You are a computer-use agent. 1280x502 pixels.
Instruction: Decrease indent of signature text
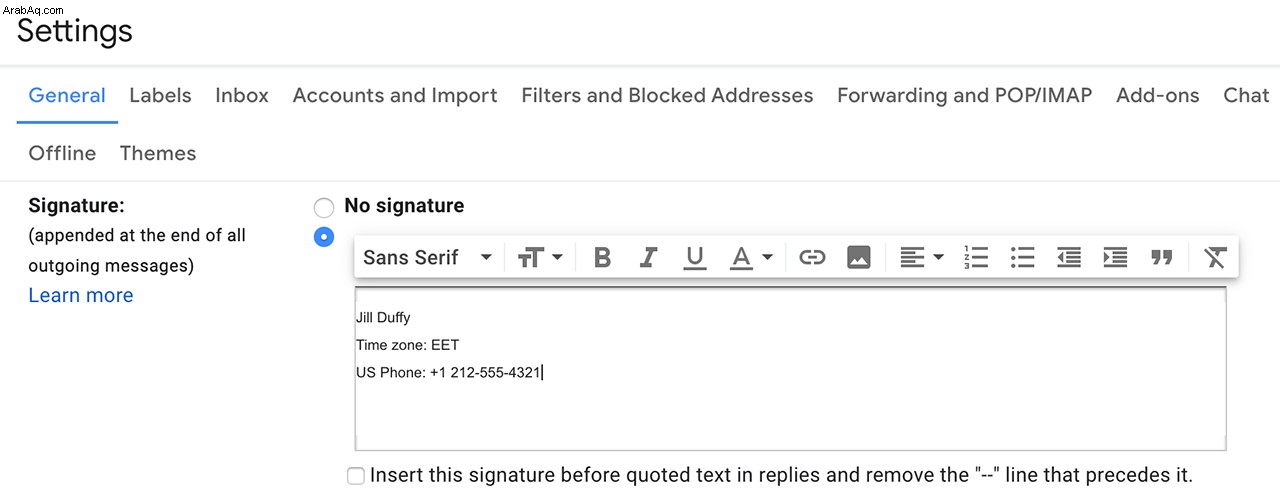point(1069,258)
